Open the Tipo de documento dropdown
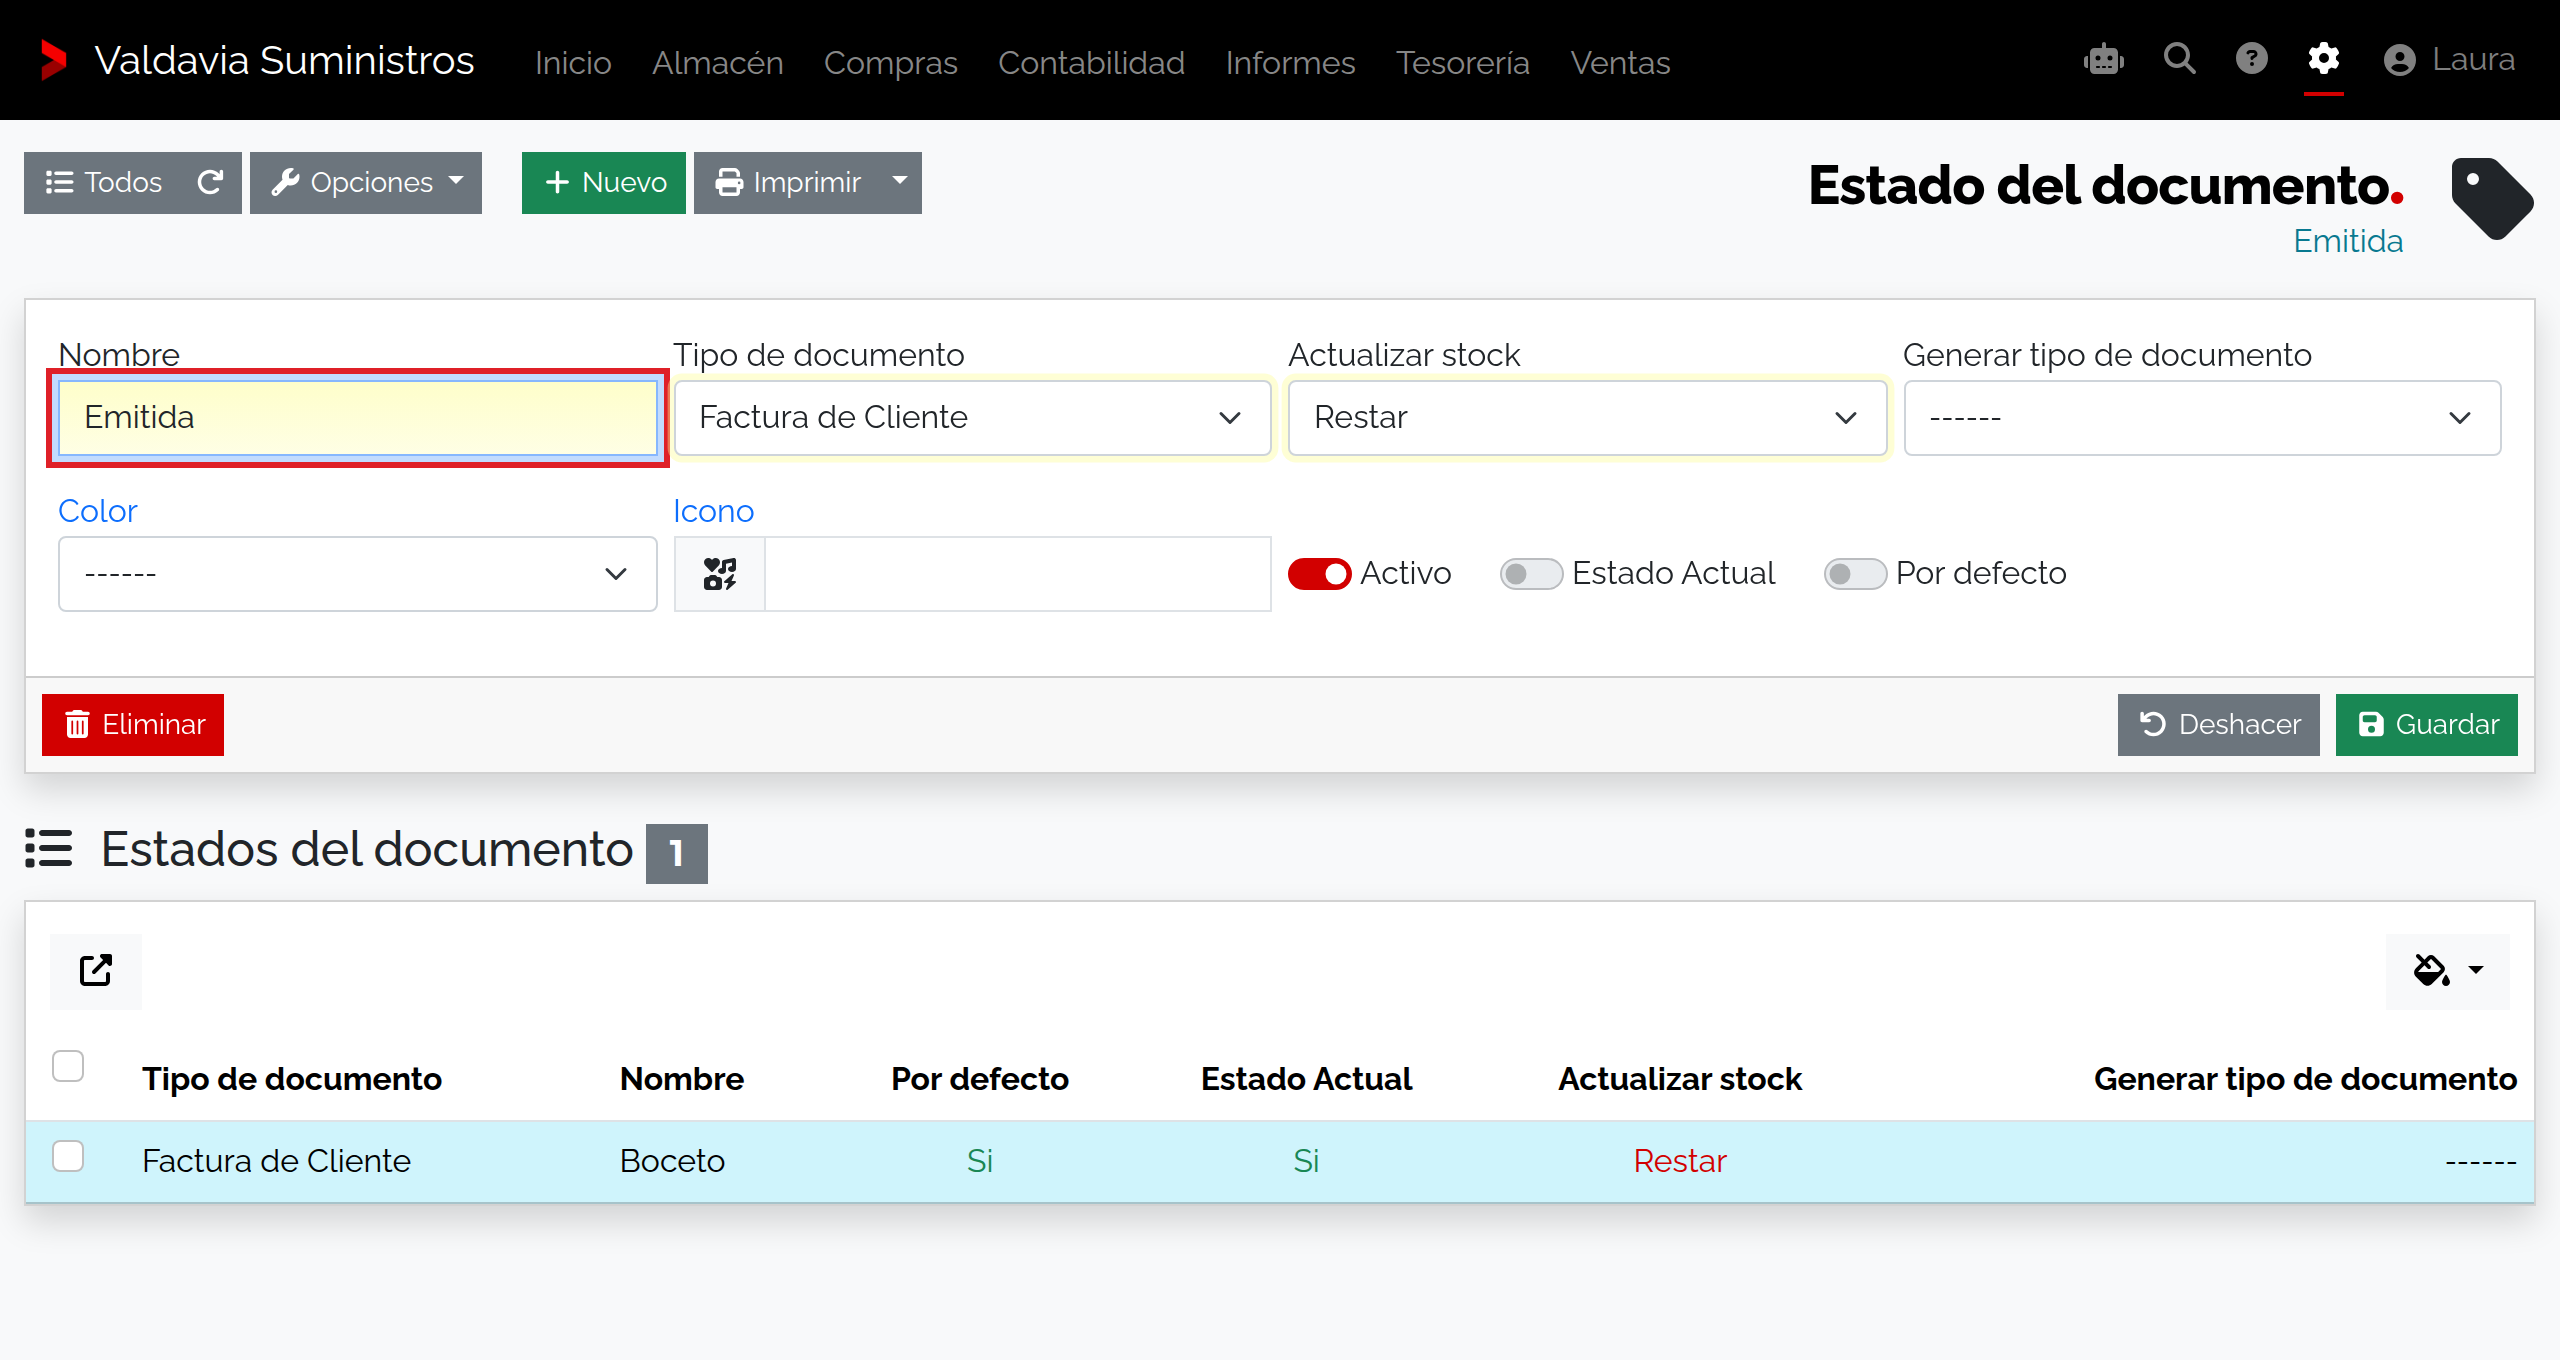 tap(972, 418)
